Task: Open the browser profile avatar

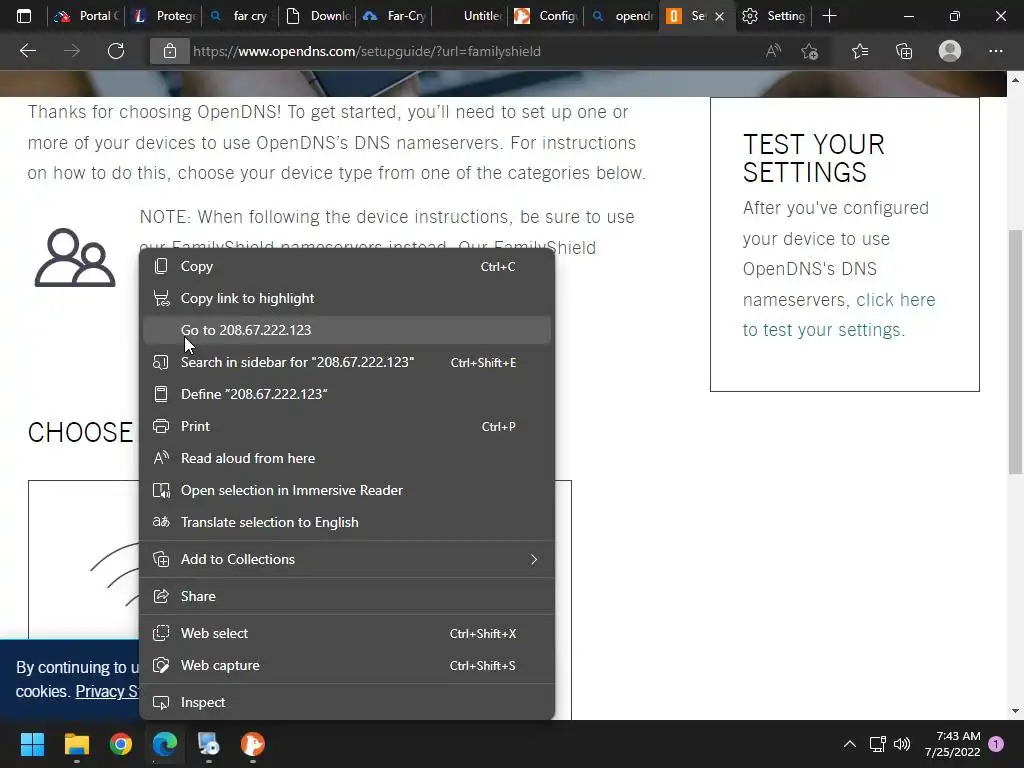Action: tap(950, 51)
